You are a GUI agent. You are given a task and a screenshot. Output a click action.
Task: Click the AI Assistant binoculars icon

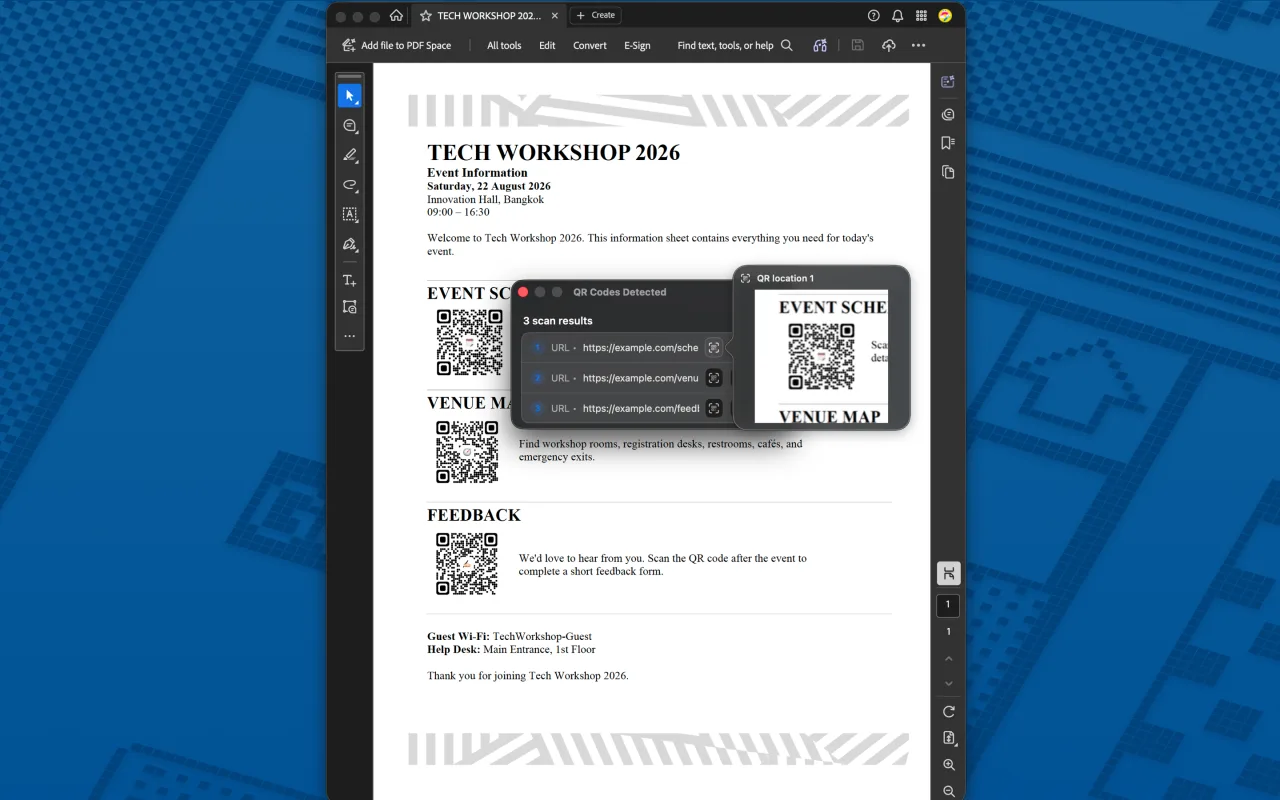820,45
